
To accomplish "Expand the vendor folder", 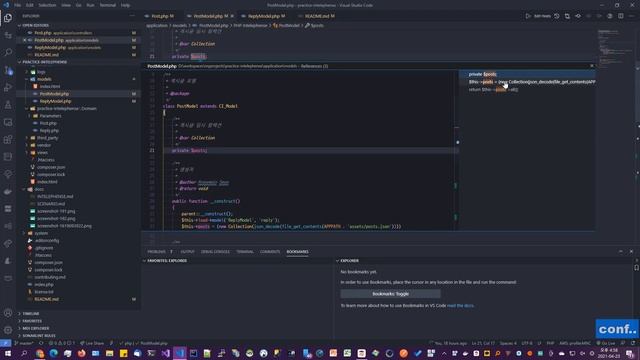I will click(x=44, y=145).
